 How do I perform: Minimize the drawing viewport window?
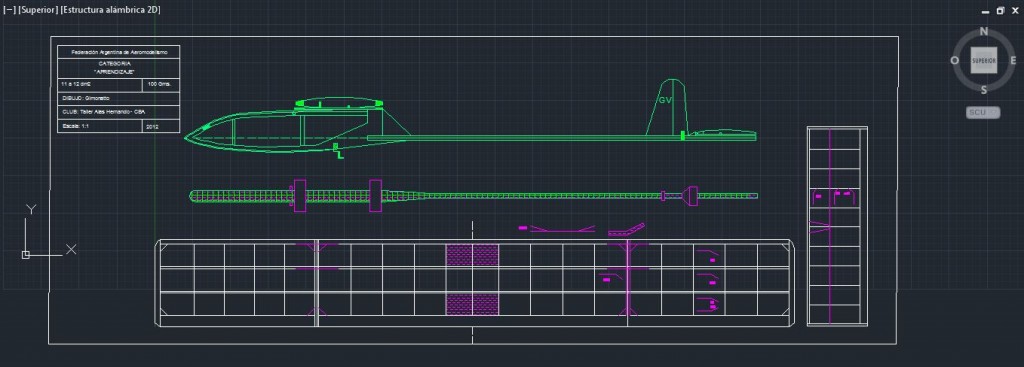click(985, 12)
